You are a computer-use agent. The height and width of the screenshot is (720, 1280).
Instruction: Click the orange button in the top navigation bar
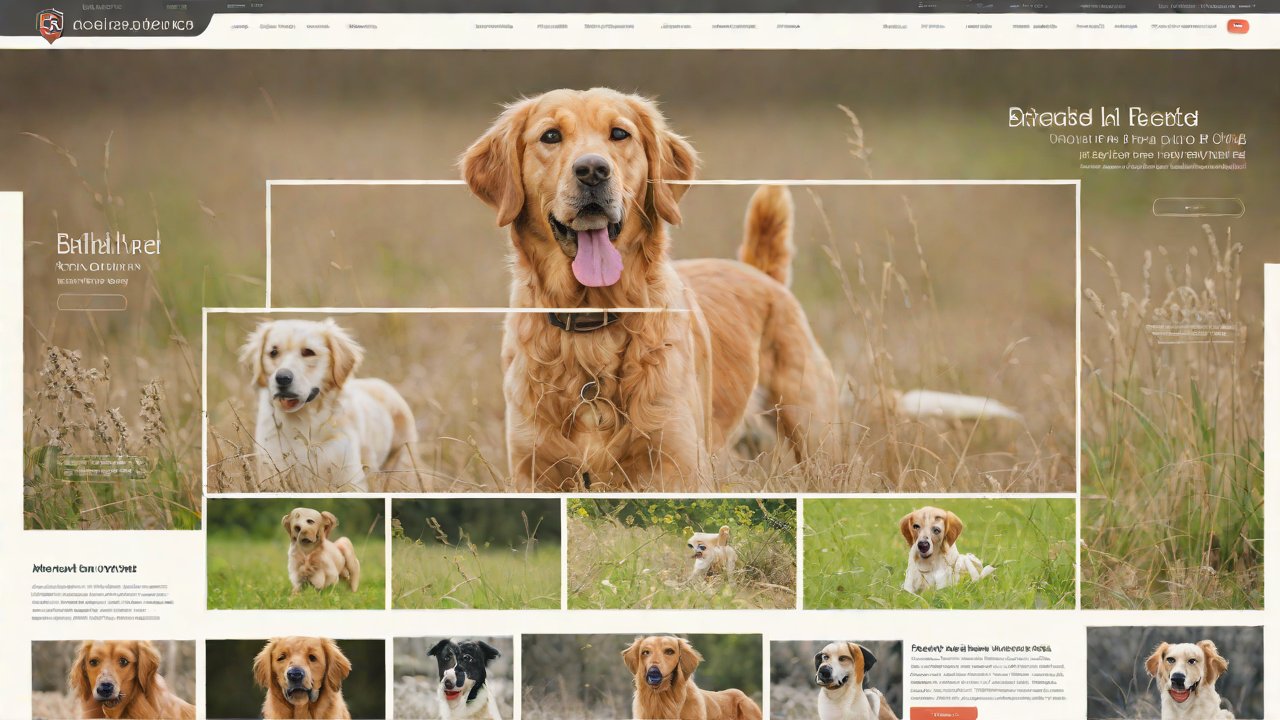[x=1237, y=26]
